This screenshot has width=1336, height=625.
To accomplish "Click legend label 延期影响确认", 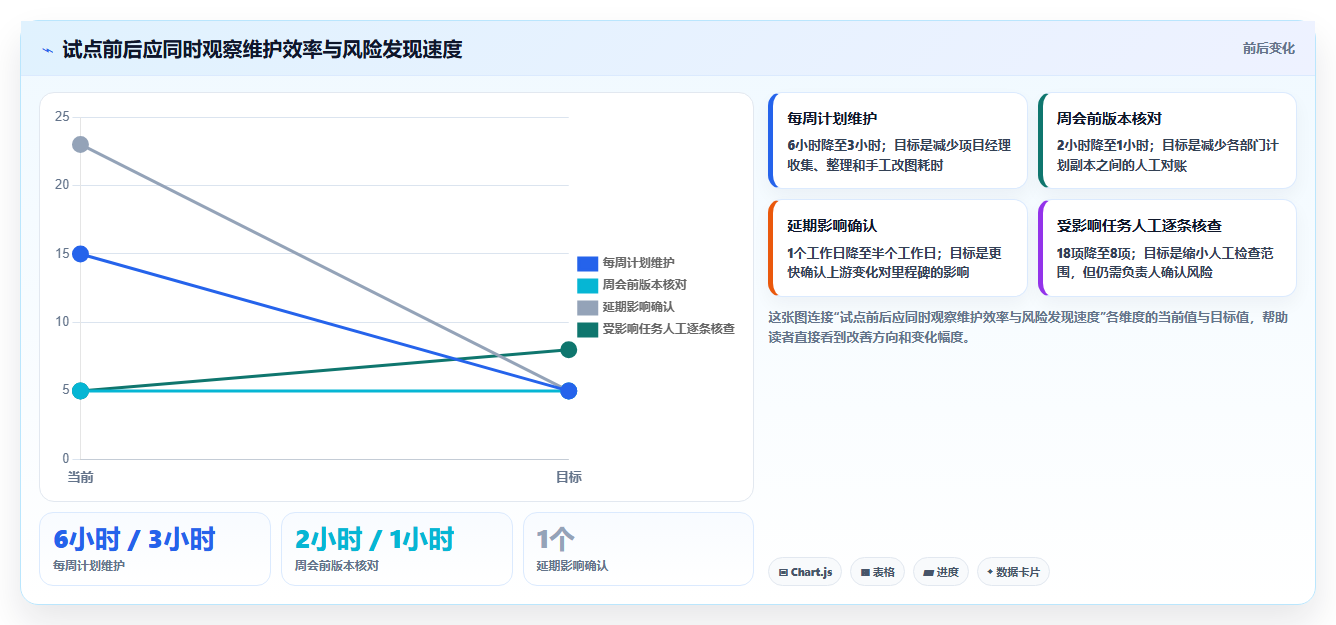I will (x=638, y=307).
